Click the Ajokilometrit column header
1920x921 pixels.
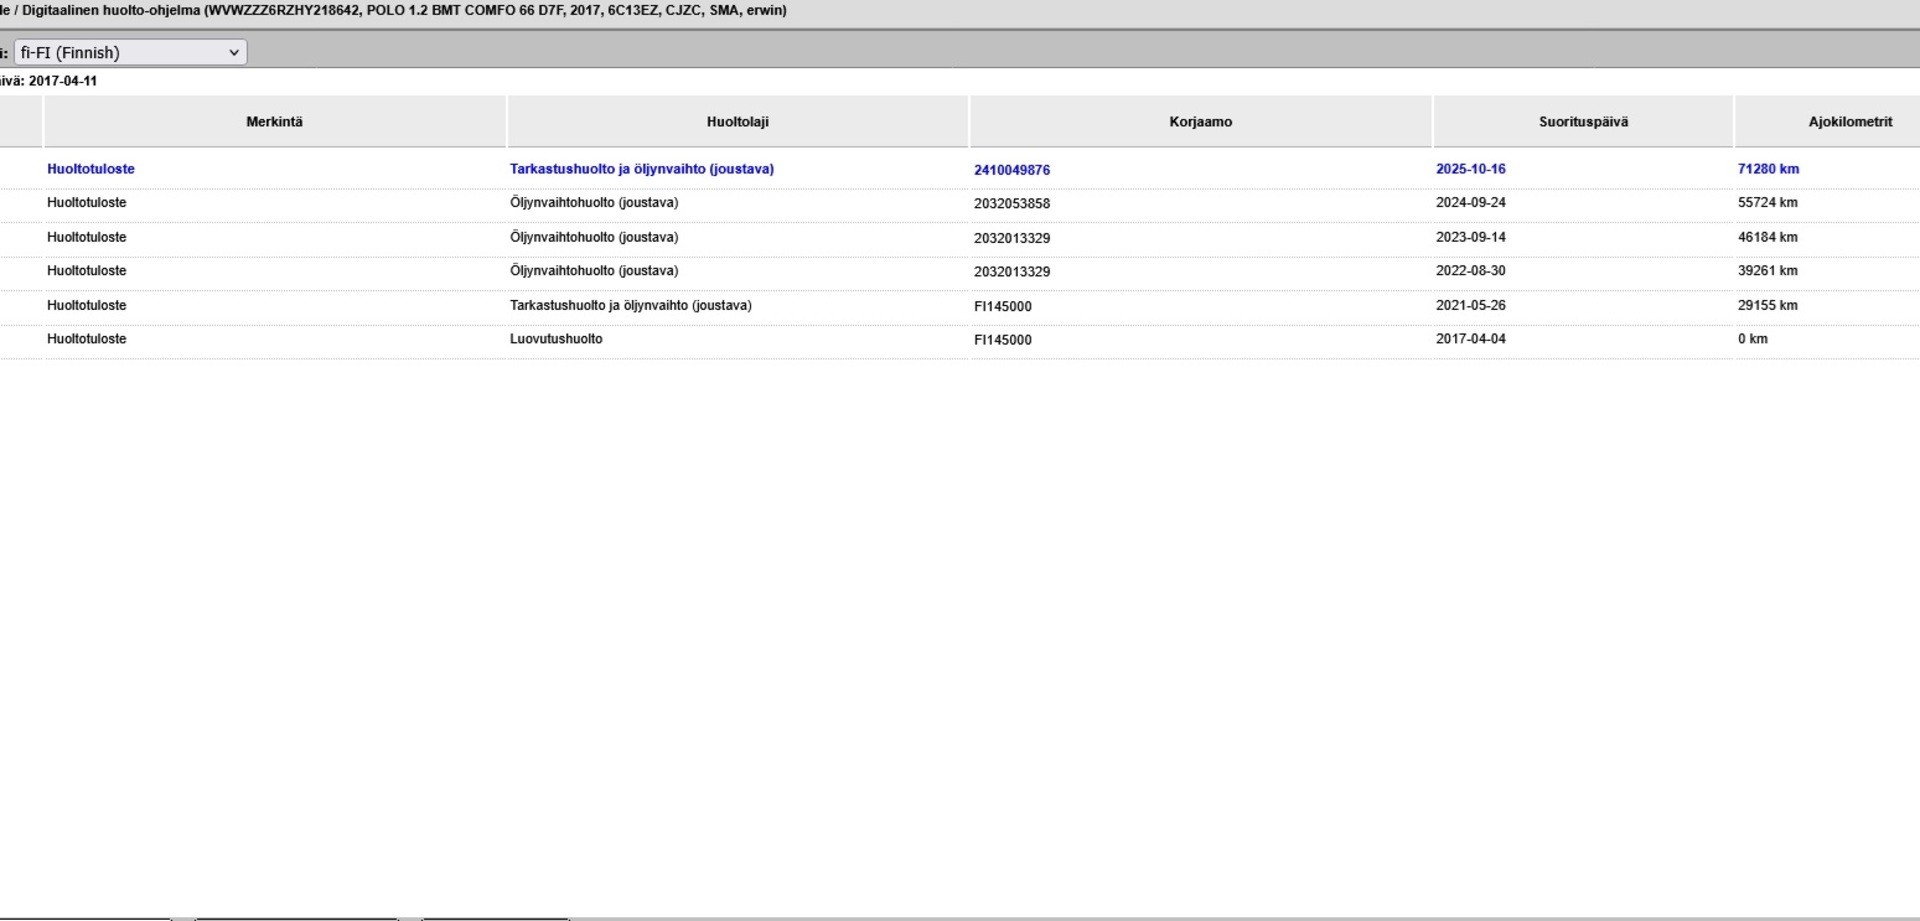[x=1849, y=122]
